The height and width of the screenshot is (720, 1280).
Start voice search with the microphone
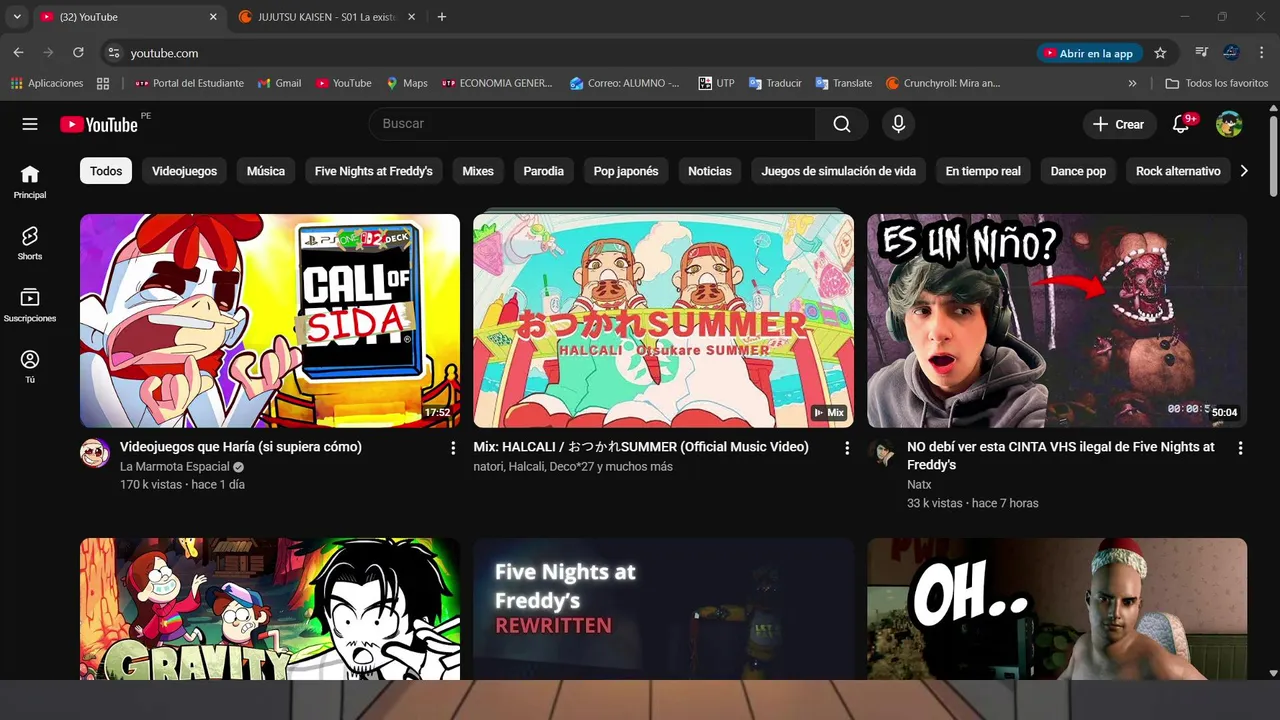coord(898,124)
